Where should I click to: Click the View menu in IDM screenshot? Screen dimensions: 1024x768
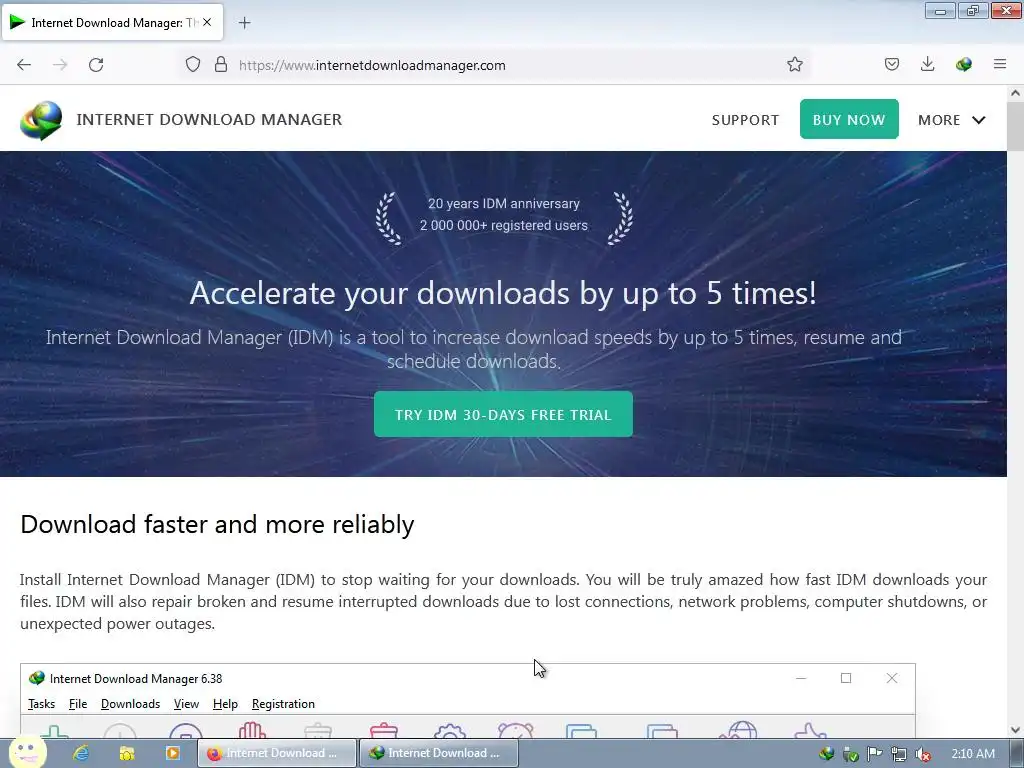pos(186,704)
